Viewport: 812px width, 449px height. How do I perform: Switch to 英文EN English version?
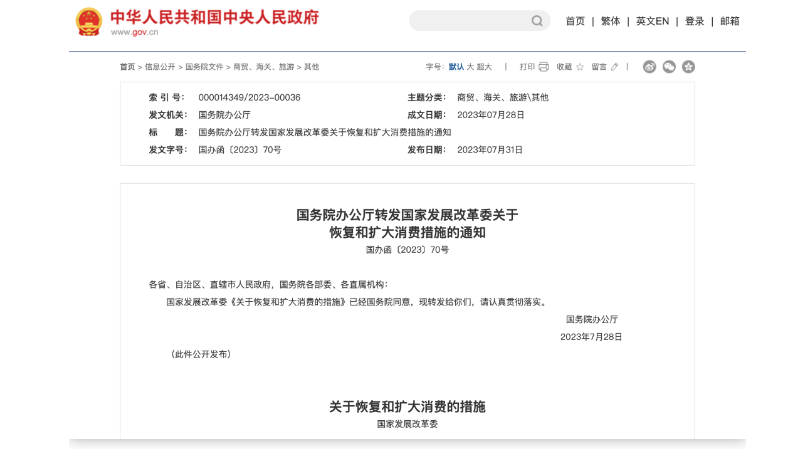(x=652, y=21)
